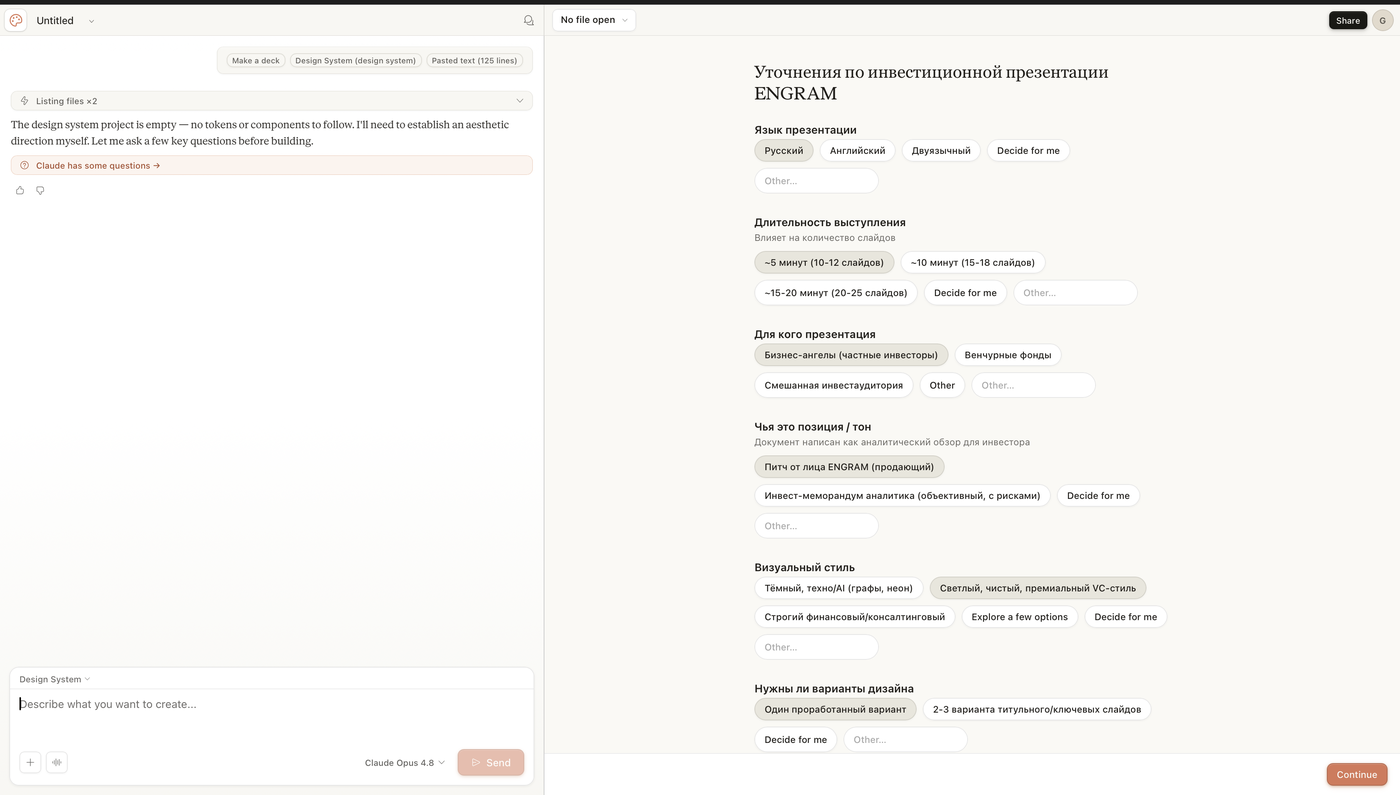Give thumbs up to the response
1400x795 pixels.
20,190
